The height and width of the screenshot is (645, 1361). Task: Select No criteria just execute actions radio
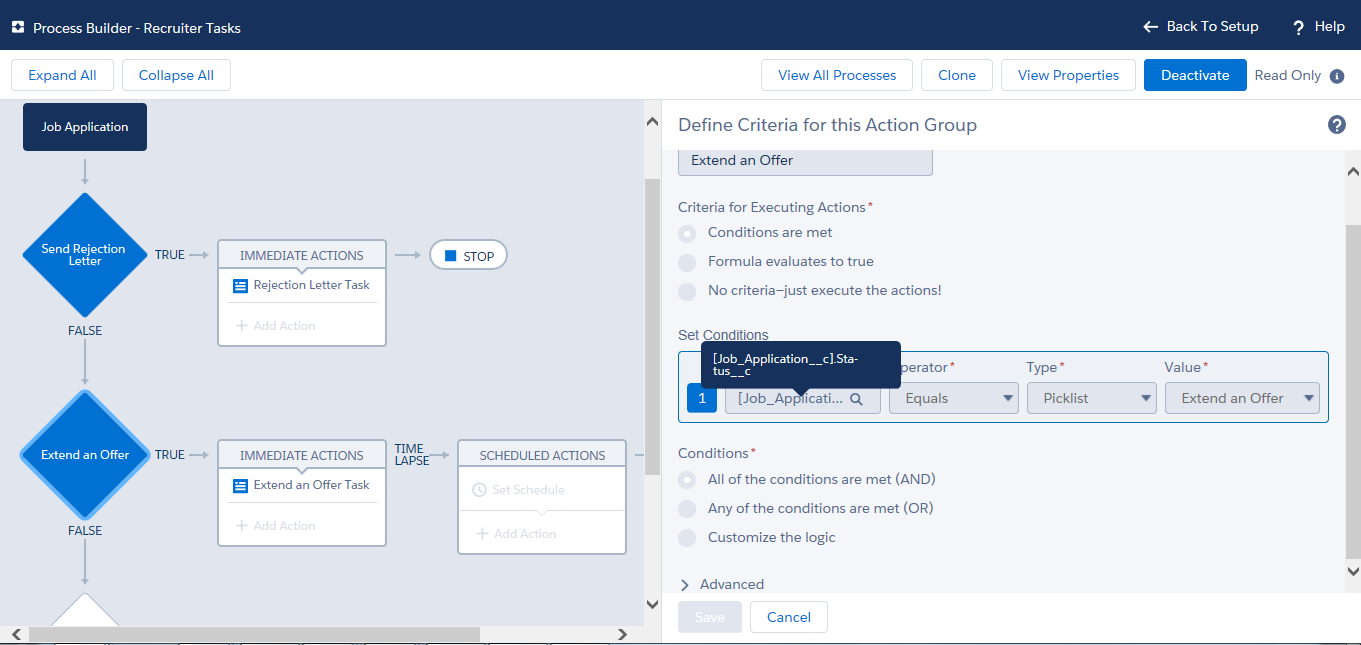[687, 291]
